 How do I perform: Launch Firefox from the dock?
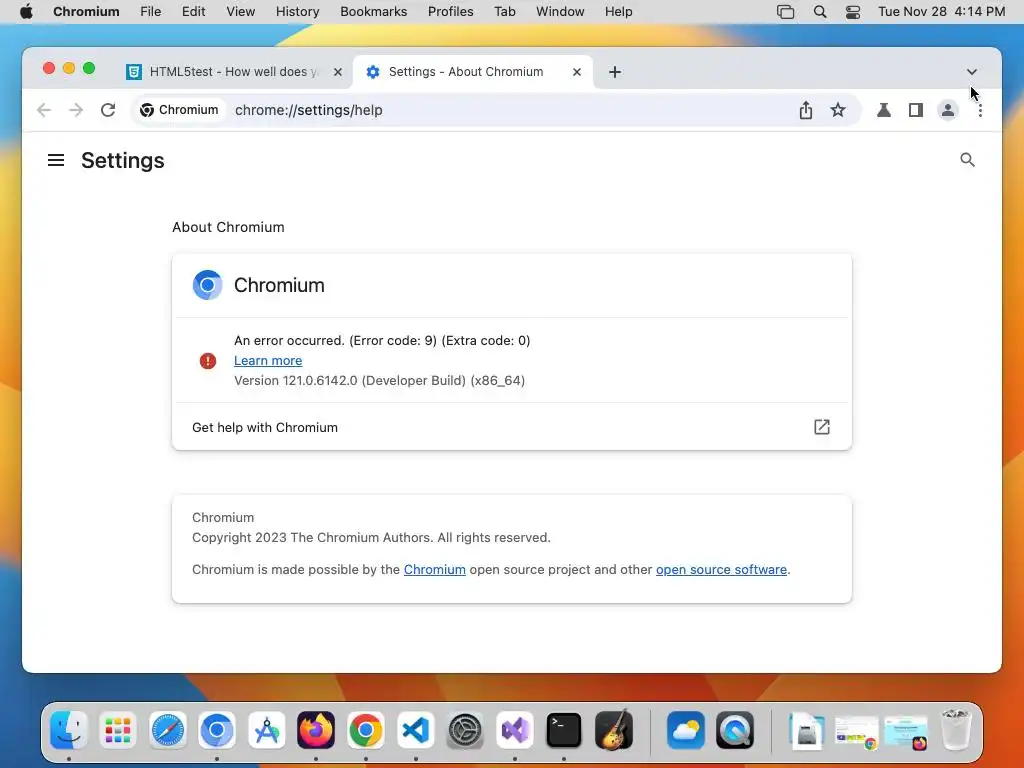(x=316, y=729)
